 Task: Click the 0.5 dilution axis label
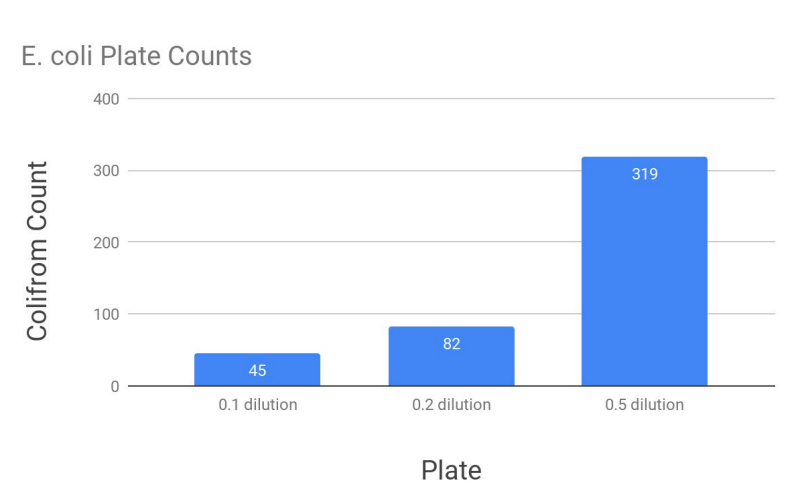(x=644, y=405)
